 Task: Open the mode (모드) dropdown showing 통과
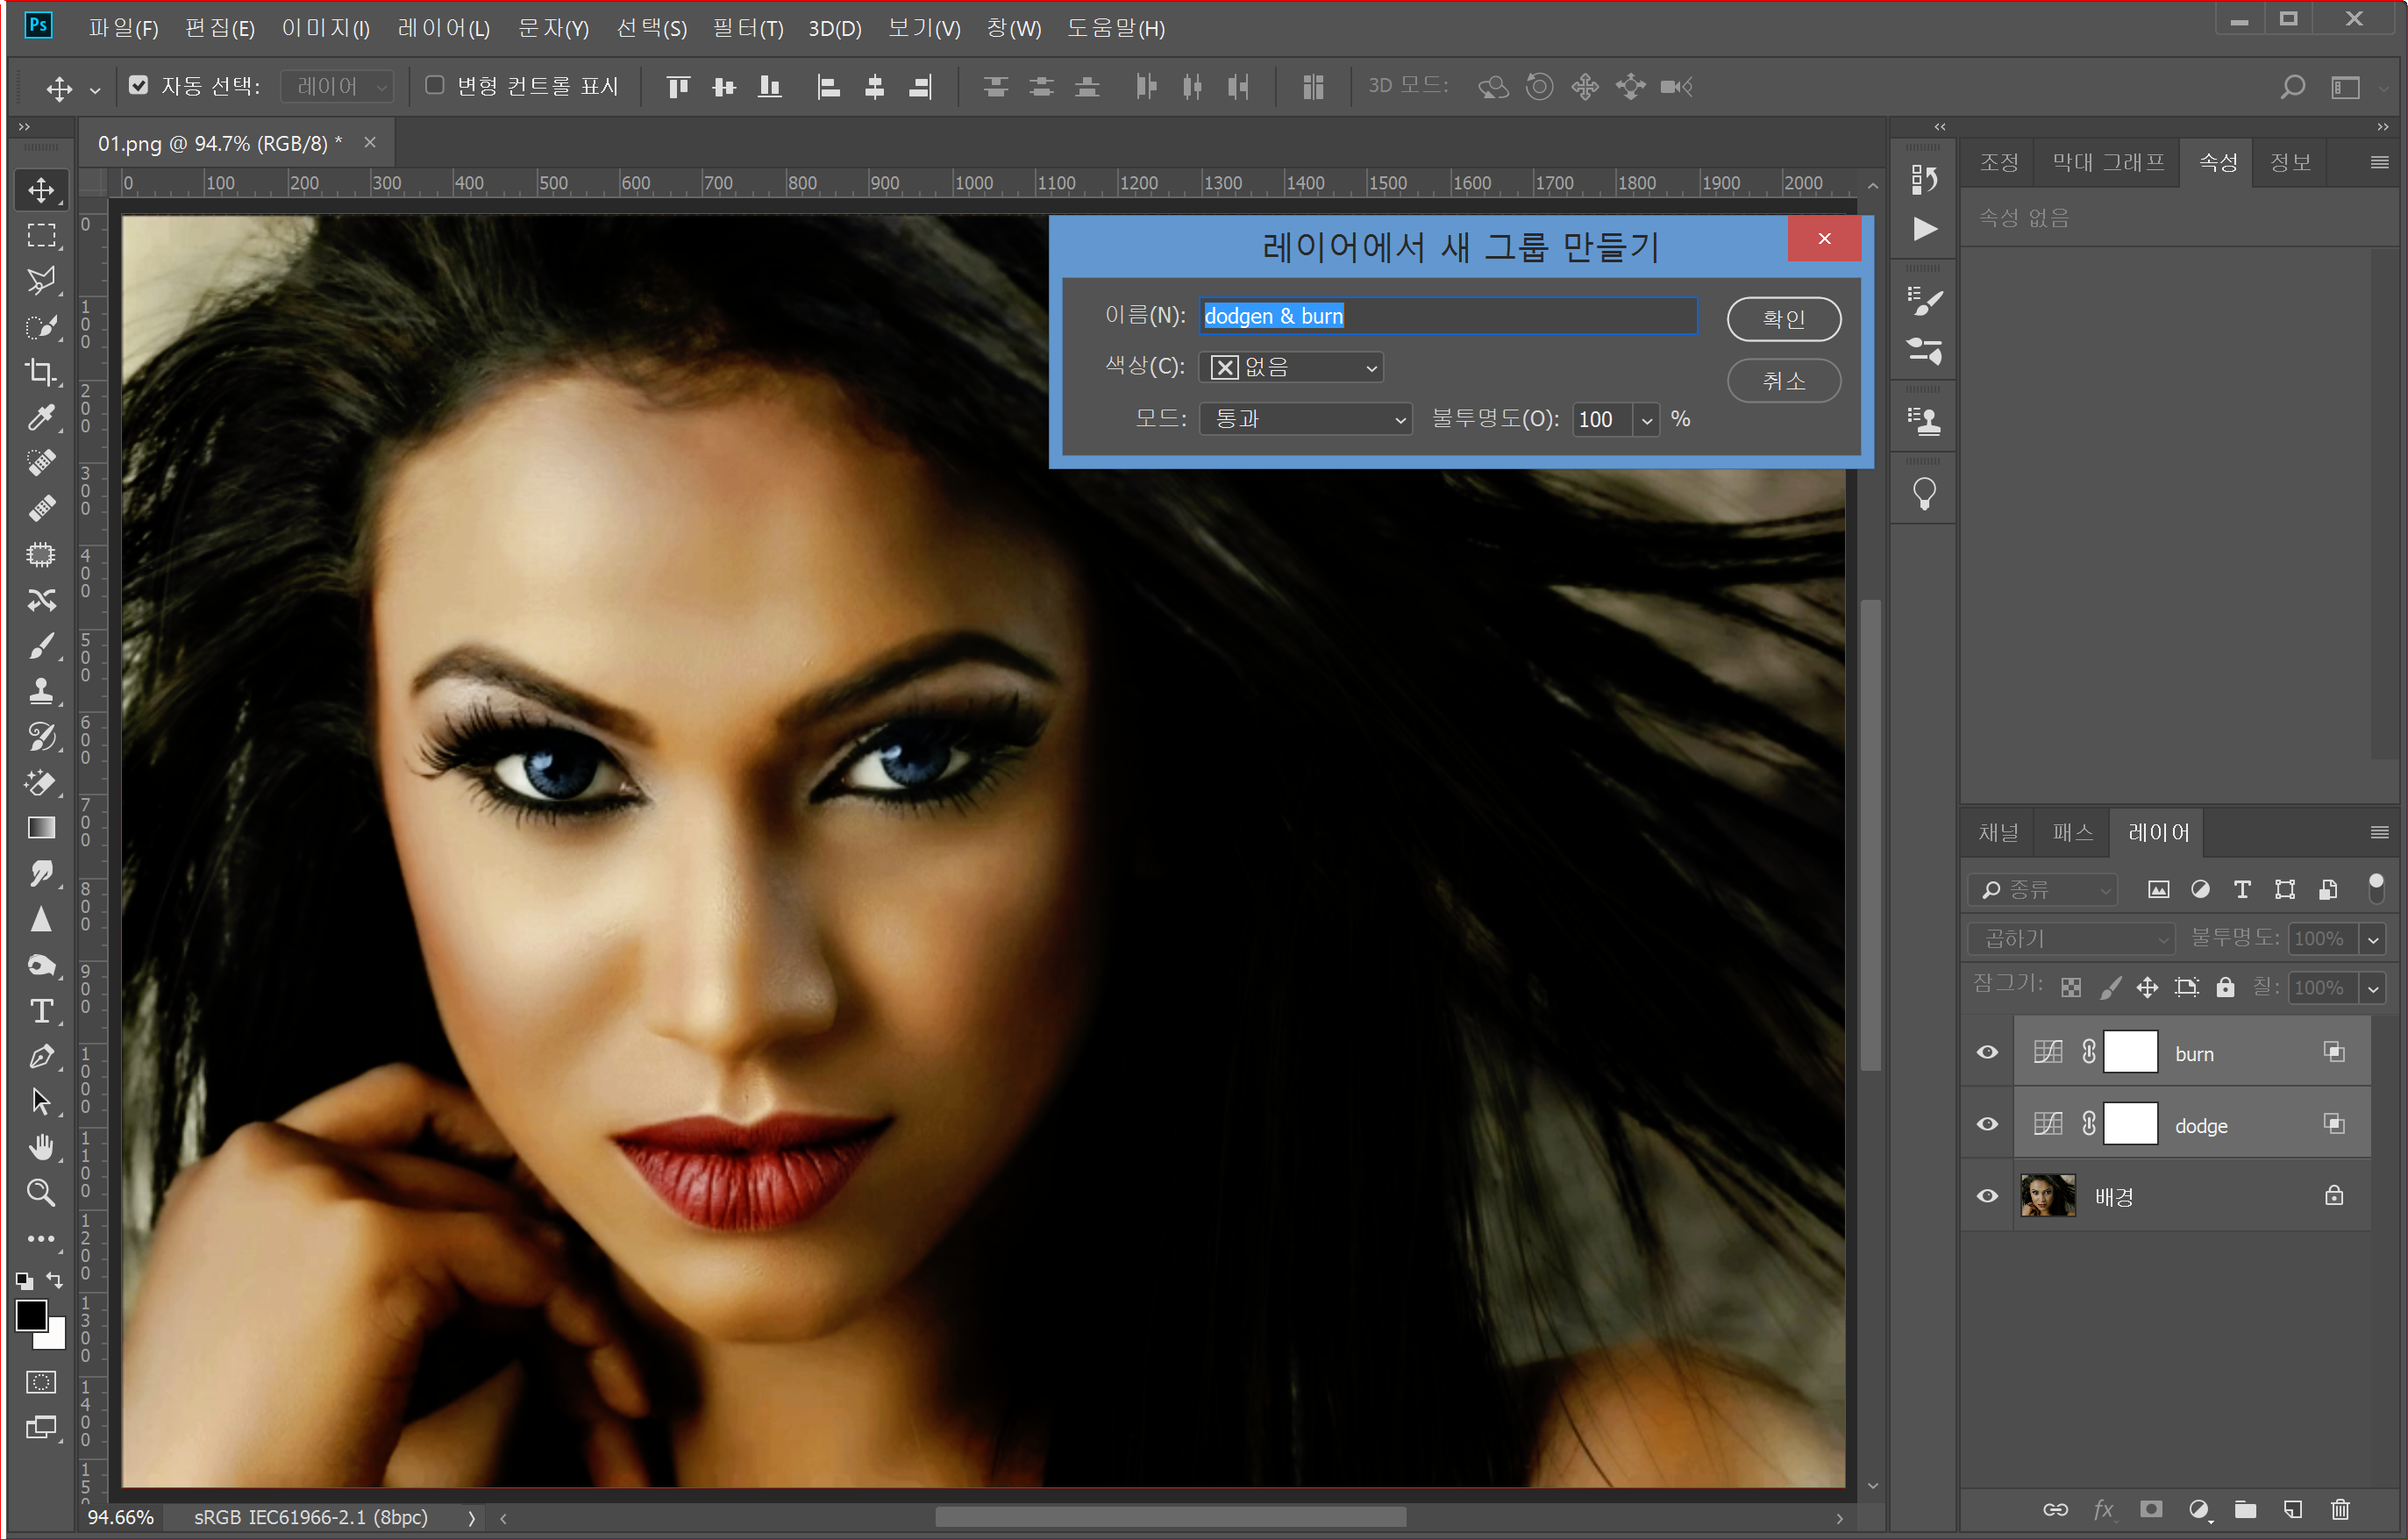coord(1305,420)
